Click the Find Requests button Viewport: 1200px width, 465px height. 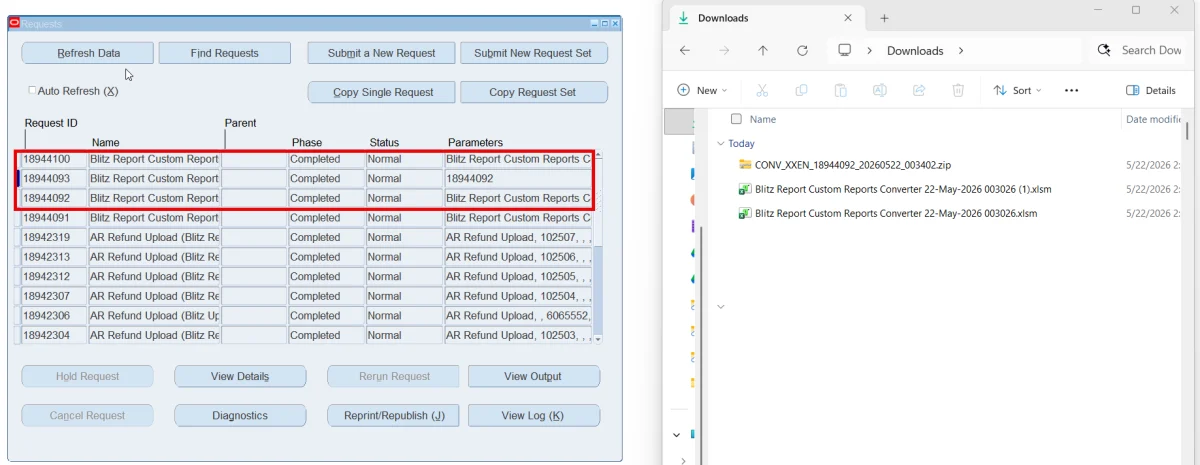(224, 53)
